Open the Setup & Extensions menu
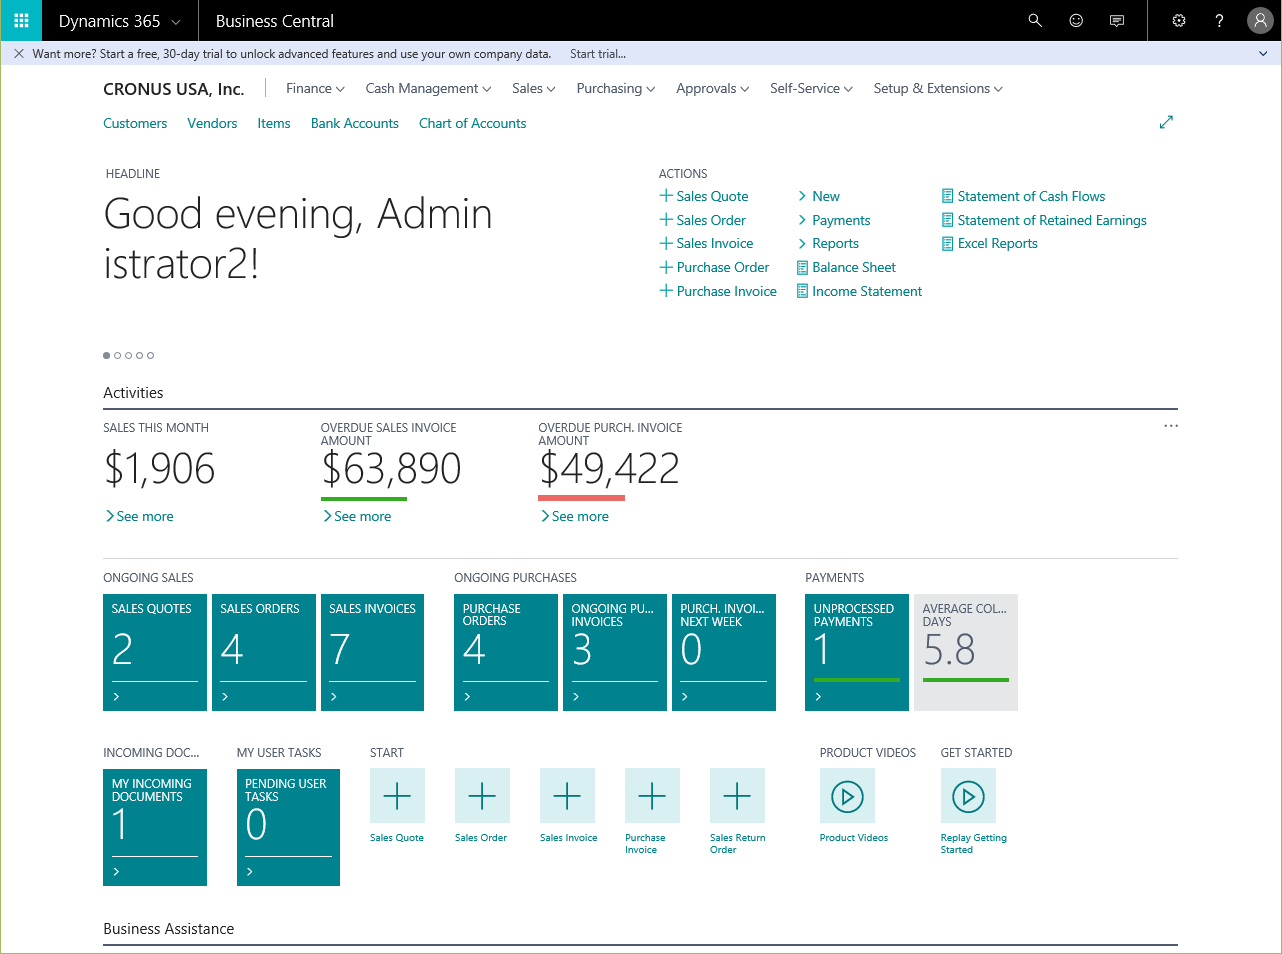This screenshot has height=954, width=1282. pos(938,88)
